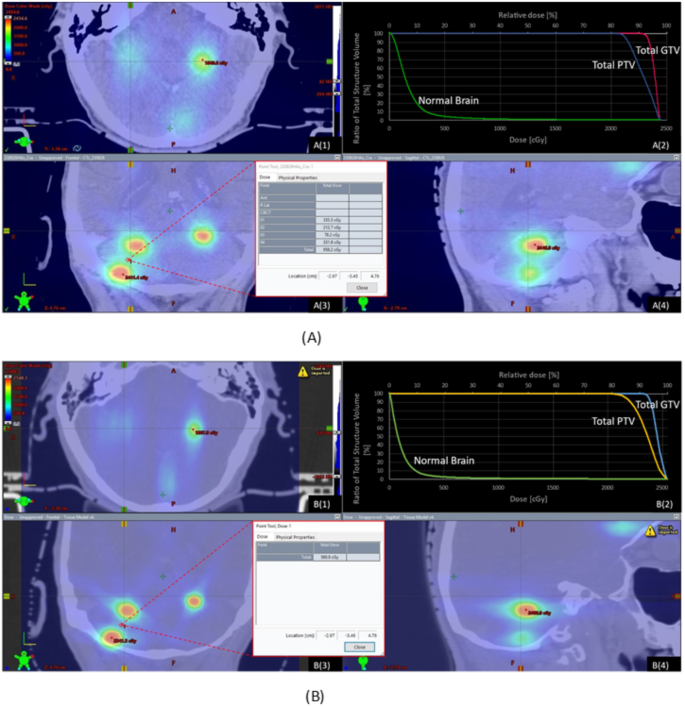Click the red dose point marker in view B(3)
The height and width of the screenshot is (706, 685).
click(122, 625)
